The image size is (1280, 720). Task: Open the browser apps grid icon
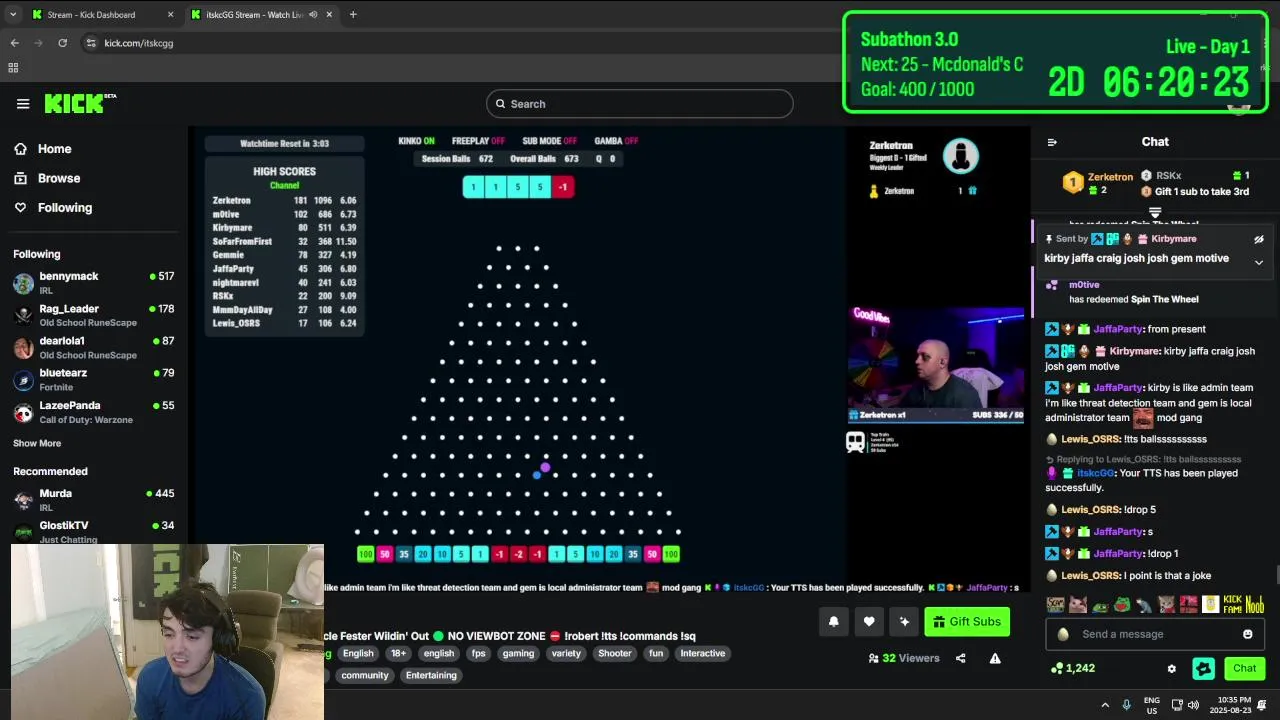point(13,68)
